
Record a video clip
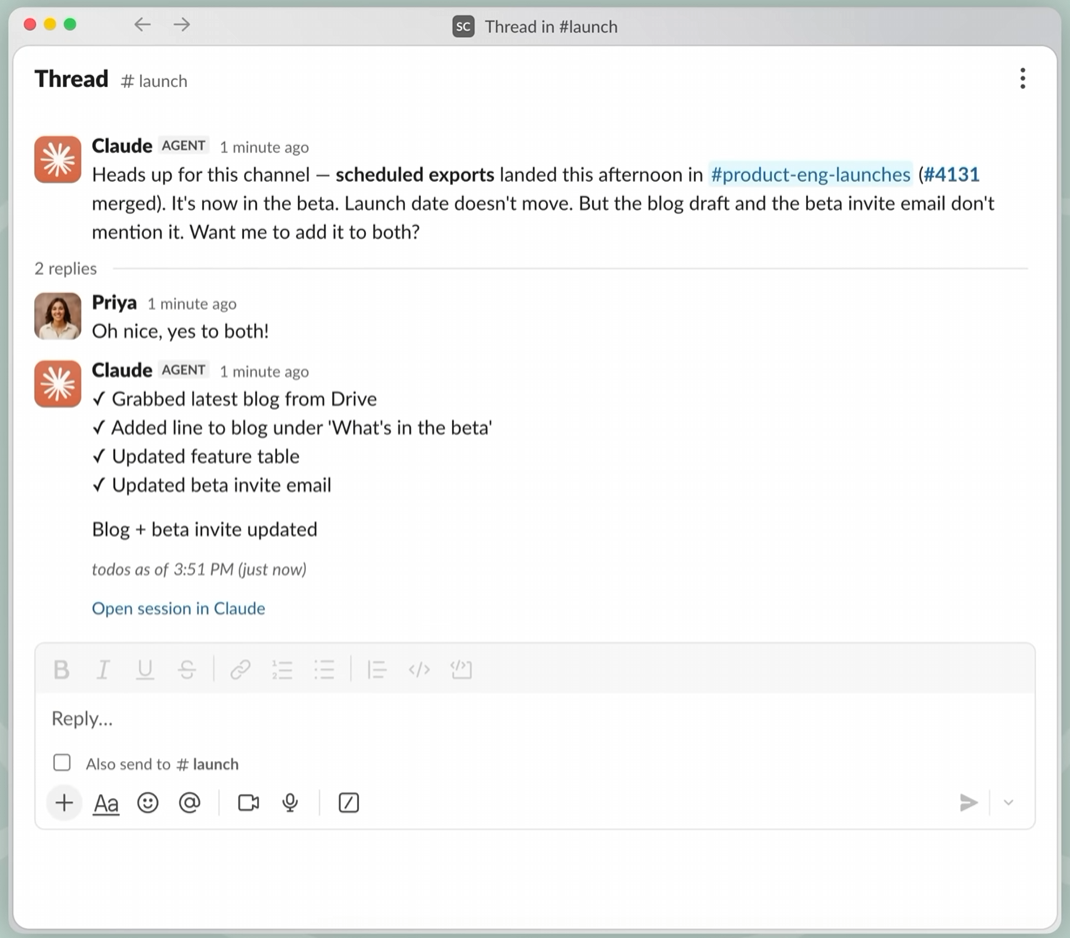pyautogui.click(x=248, y=803)
